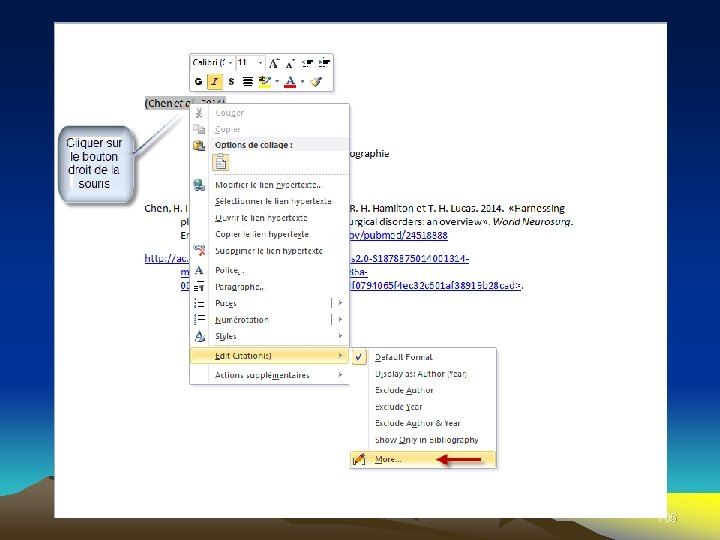Select Display as: Author (Year)
The image size is (720, 540).
click(x=421, y=374)
